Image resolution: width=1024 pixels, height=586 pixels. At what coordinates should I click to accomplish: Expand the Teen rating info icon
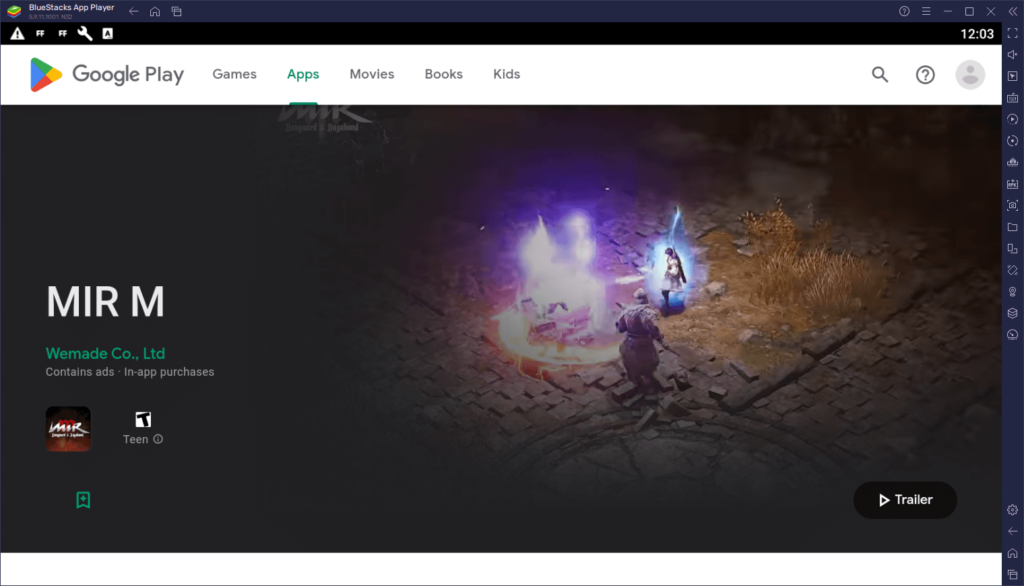click(159, 439)
